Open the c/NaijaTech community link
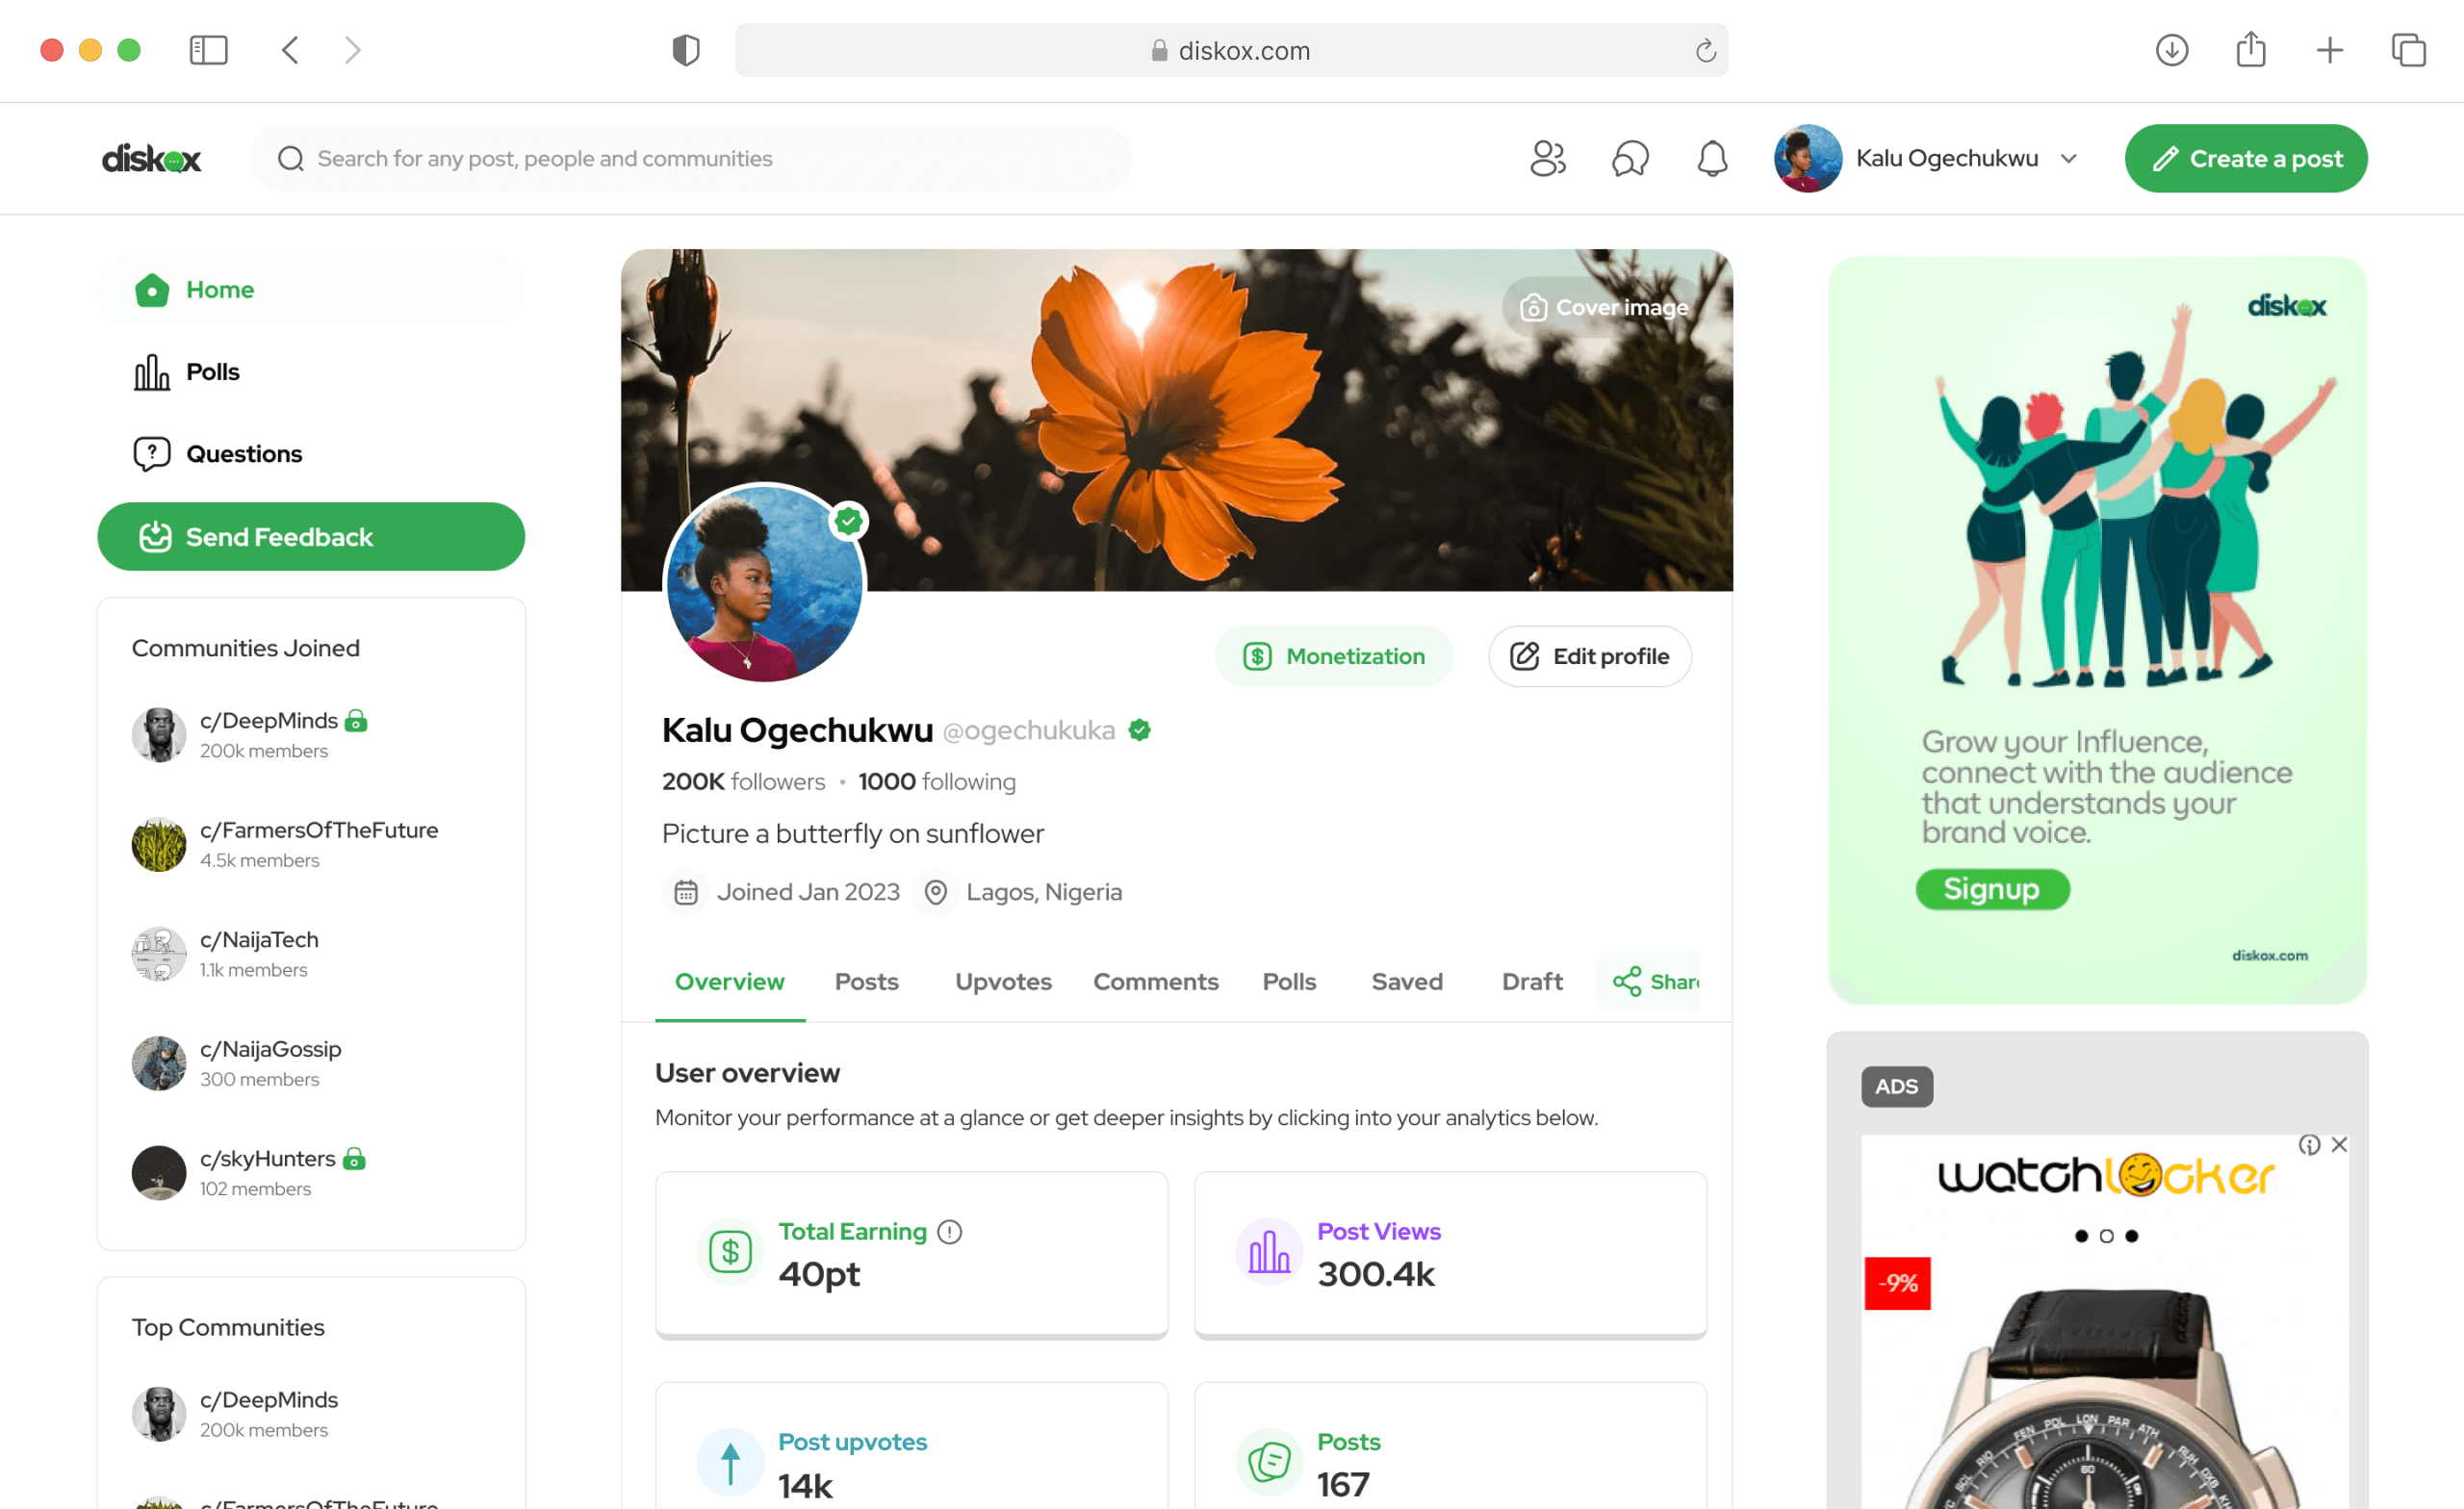 [x=259, y=939]
